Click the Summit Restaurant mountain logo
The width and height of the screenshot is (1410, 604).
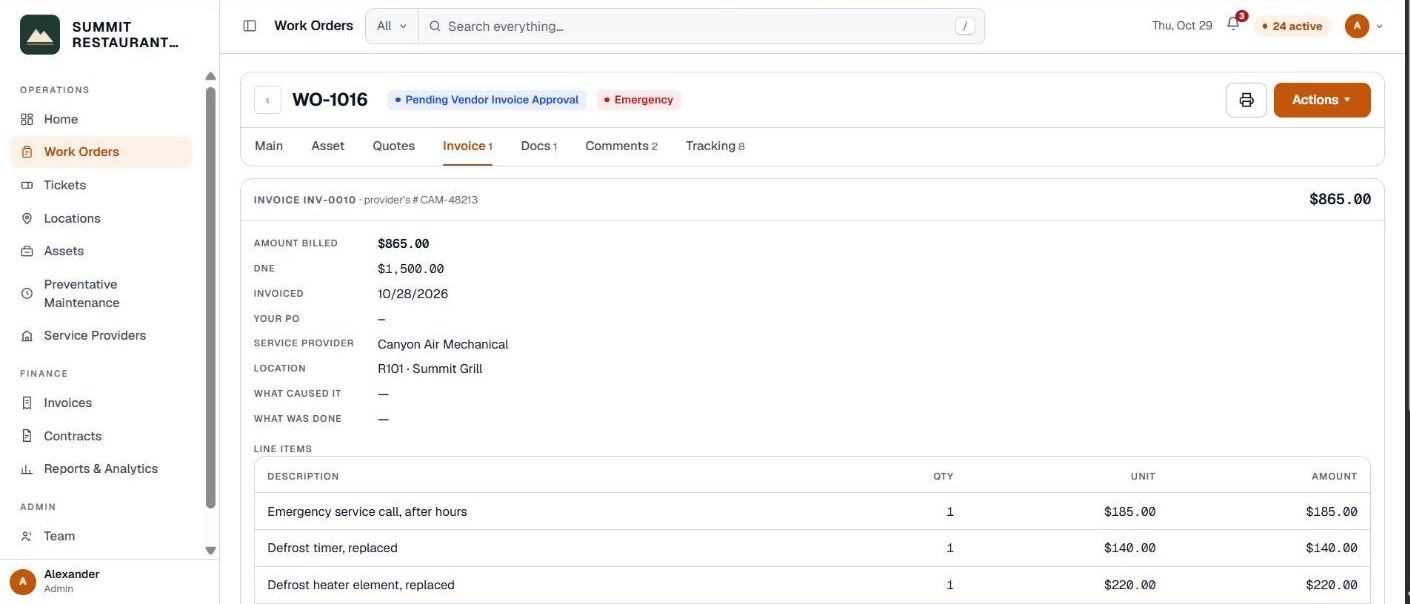pyautogui.click(x=40, y=35)
